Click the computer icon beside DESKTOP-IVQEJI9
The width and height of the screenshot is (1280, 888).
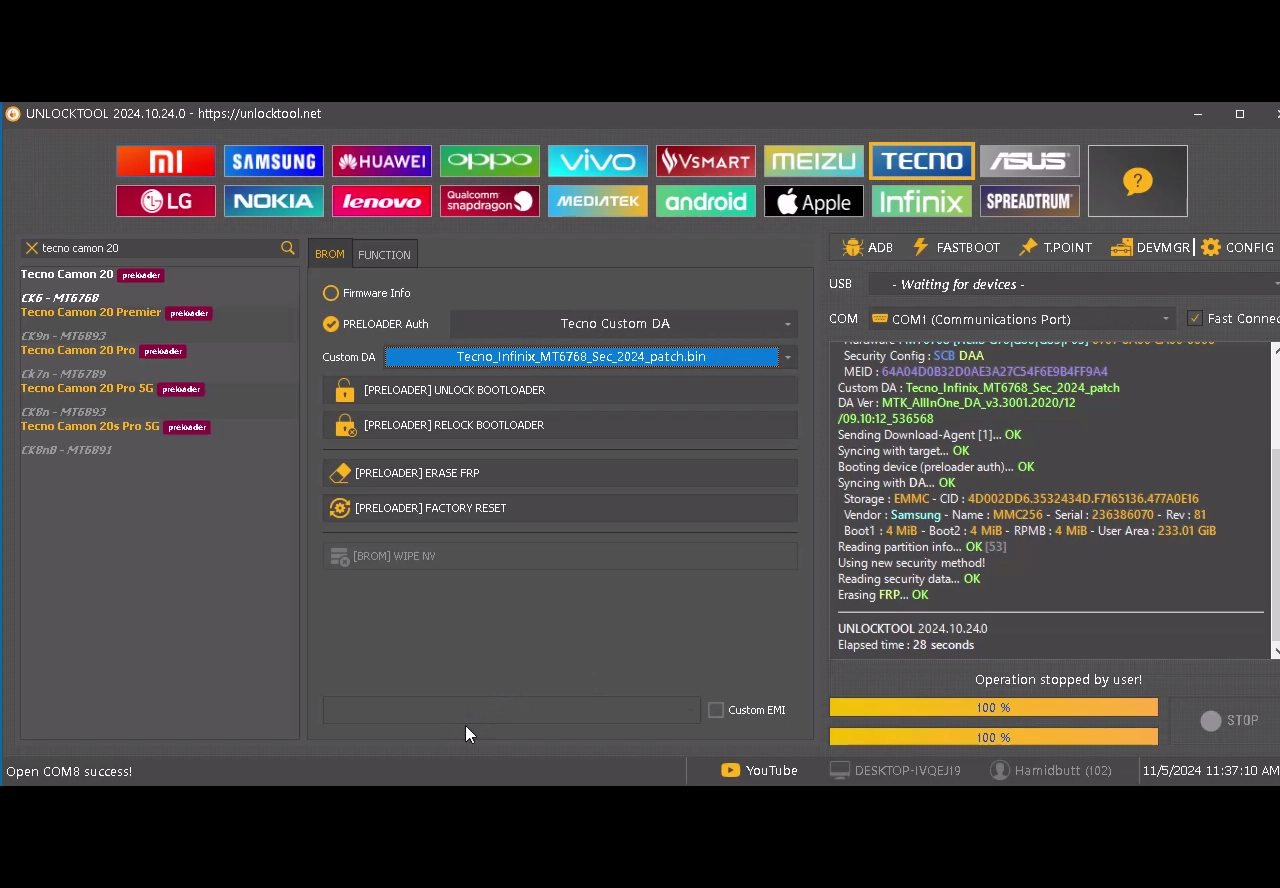pos(839,770)
